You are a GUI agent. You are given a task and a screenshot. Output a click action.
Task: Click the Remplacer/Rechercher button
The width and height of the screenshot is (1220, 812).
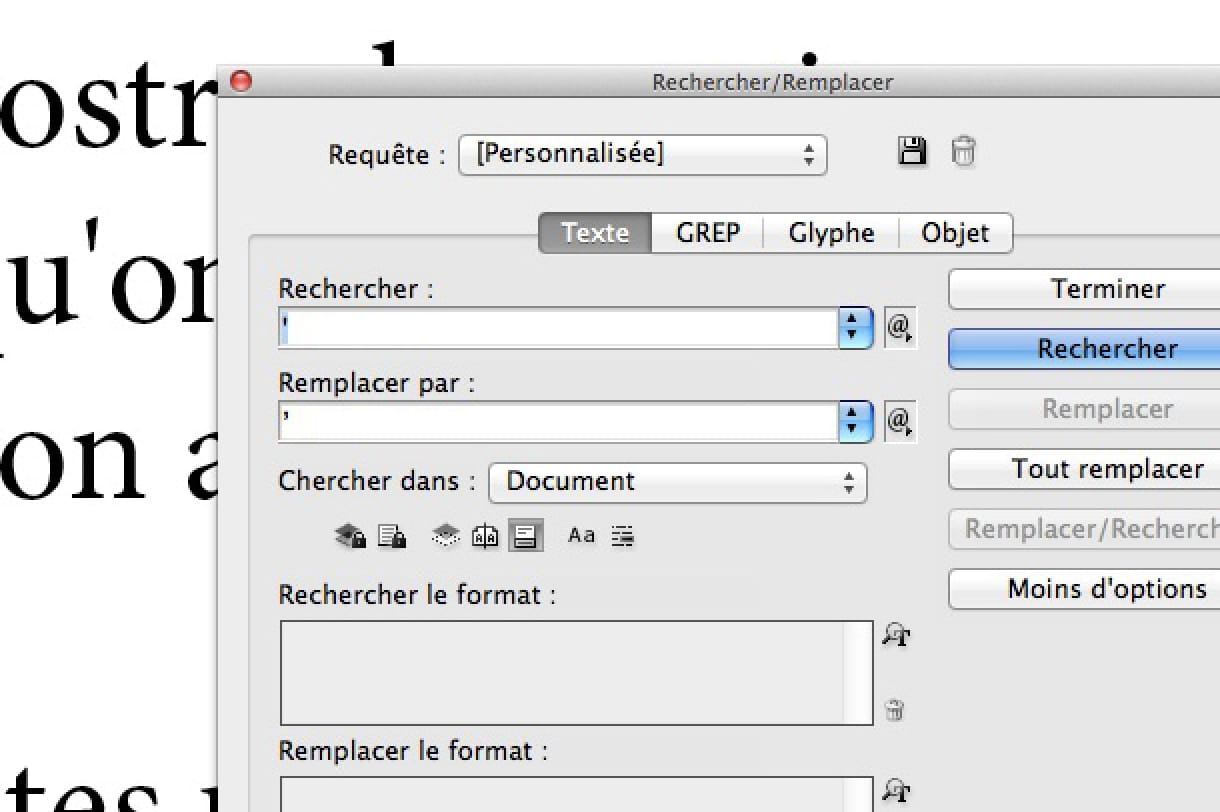click(x=1085, y=529)
